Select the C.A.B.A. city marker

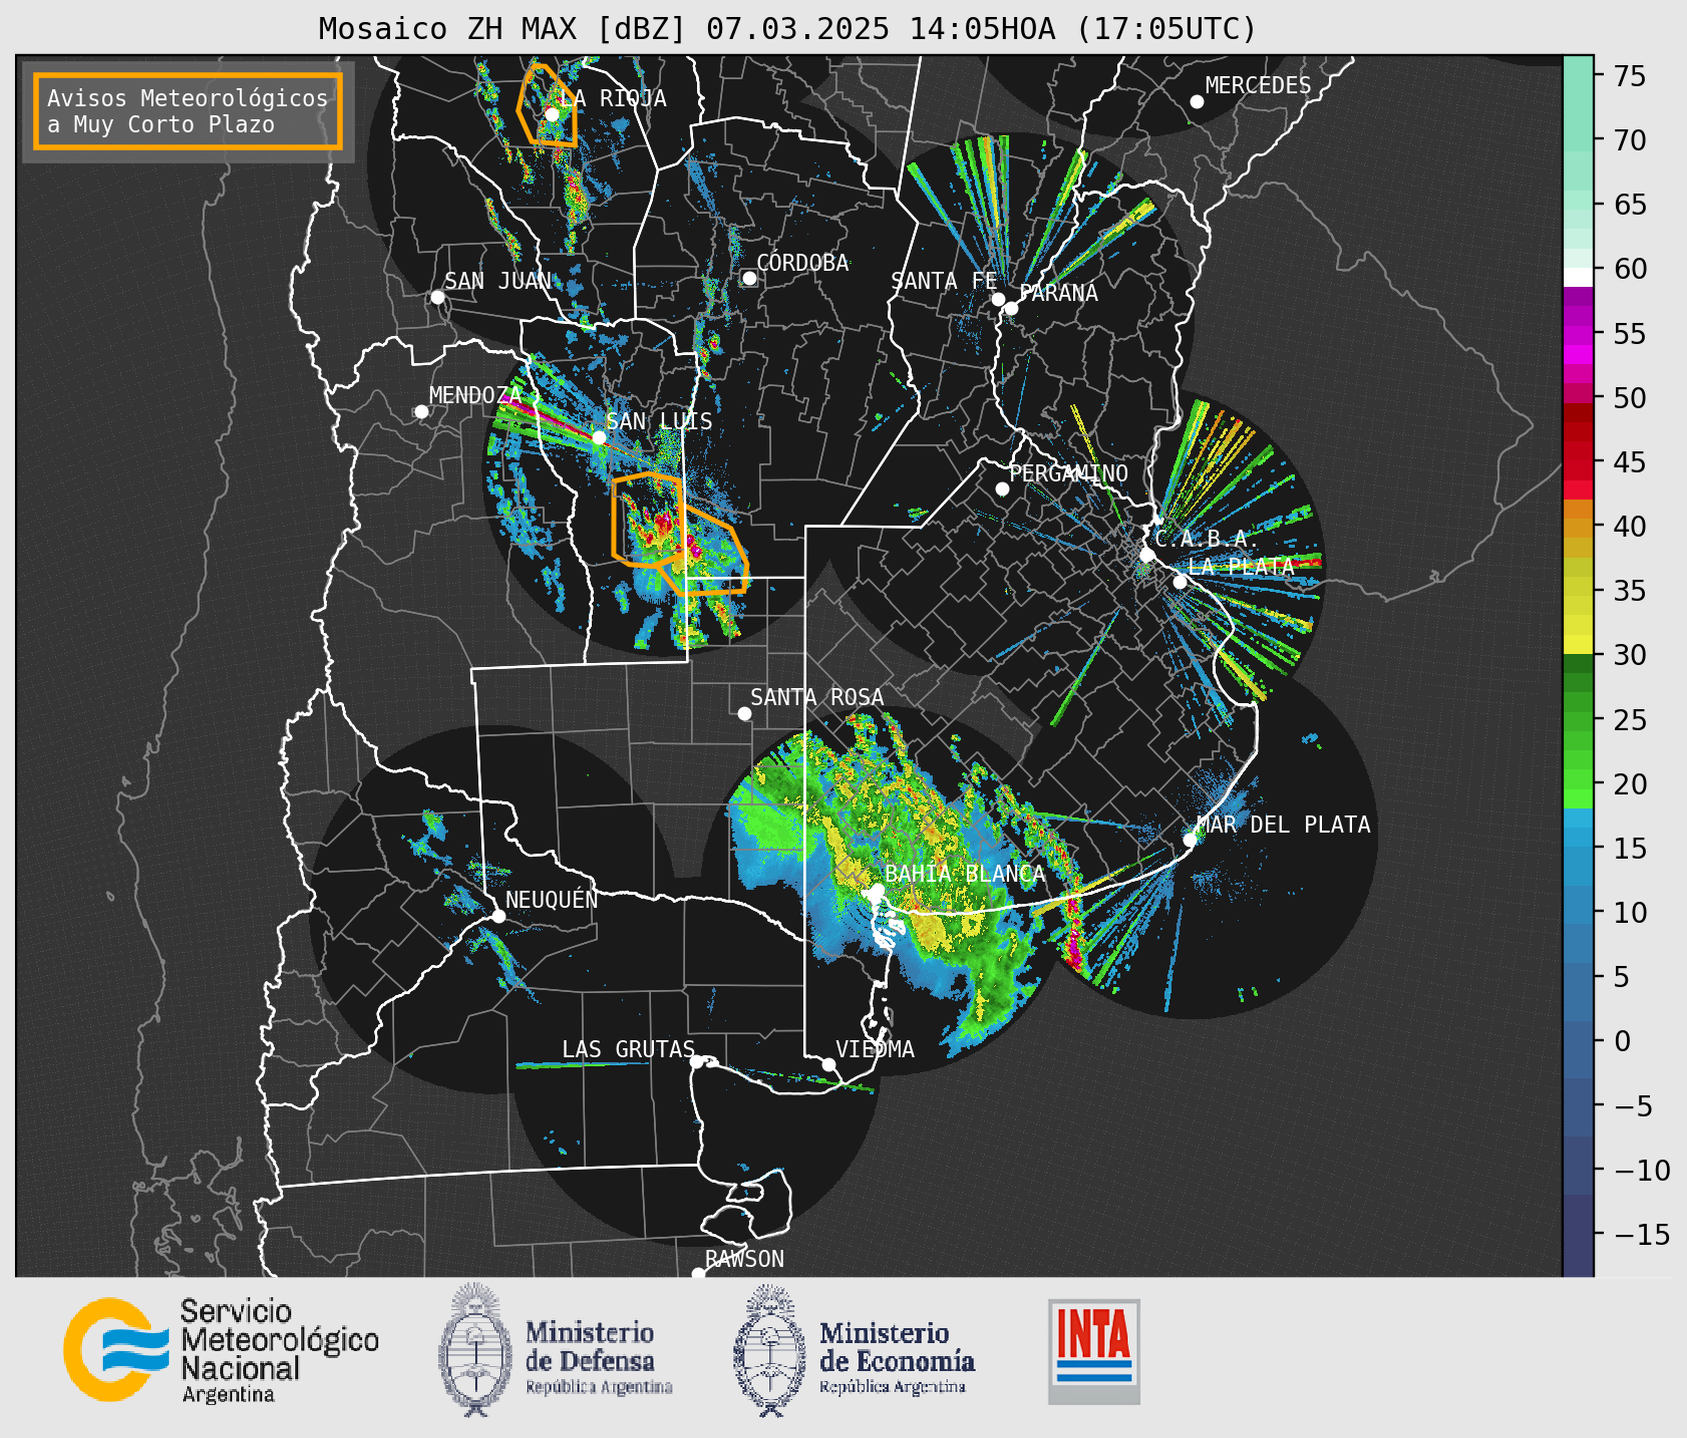coord(1147,555)
